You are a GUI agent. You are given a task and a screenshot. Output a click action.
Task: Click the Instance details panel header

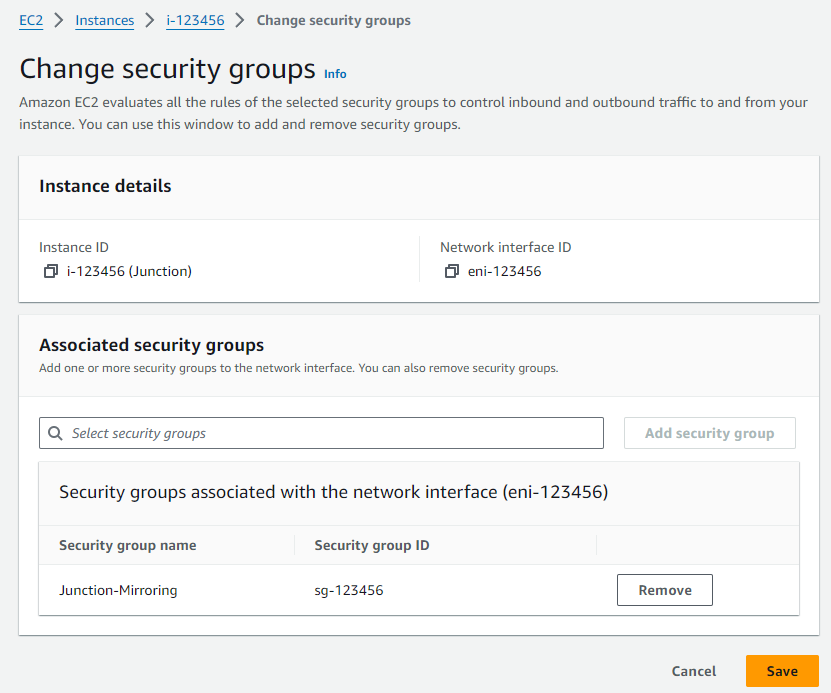[105, 186]
